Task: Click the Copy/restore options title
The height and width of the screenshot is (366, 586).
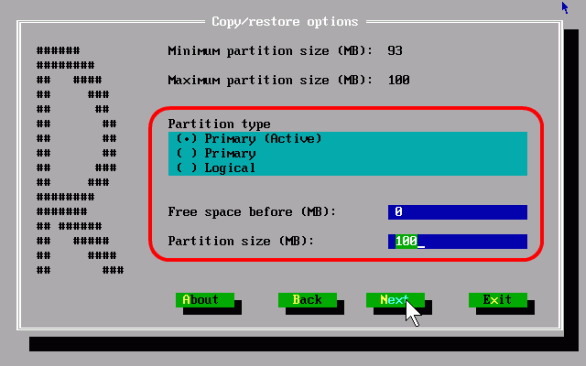Action: pos(285,22)
